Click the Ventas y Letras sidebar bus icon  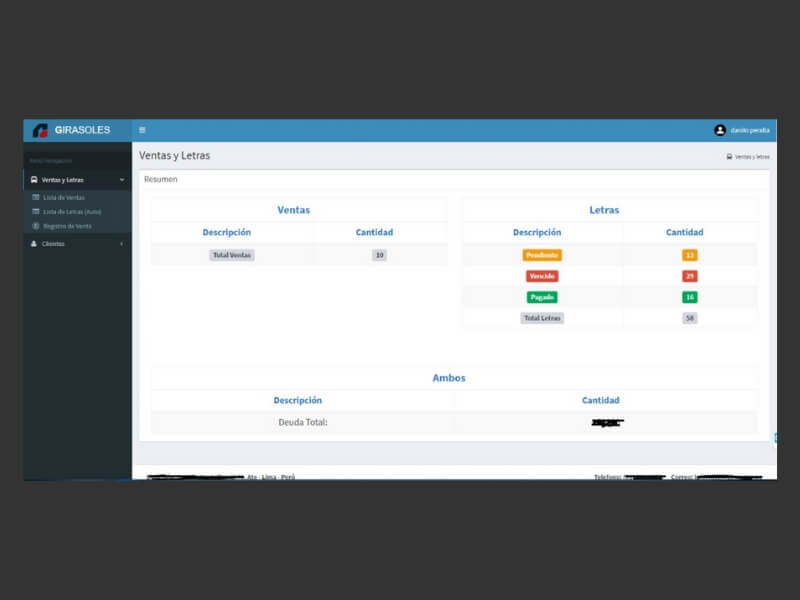point(34,180)
